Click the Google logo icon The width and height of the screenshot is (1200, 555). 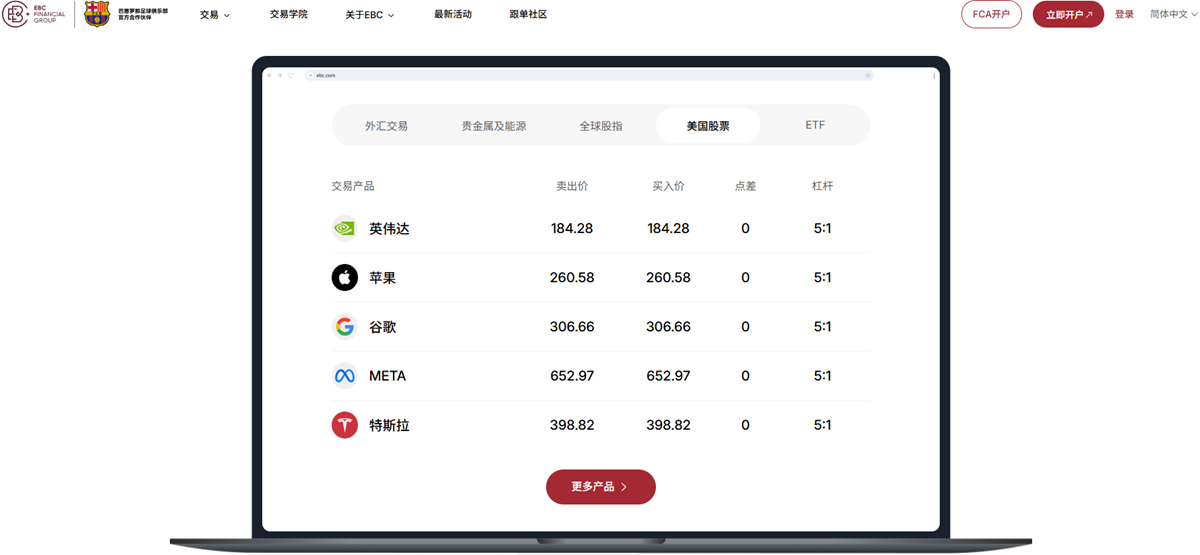pos(344,326)
